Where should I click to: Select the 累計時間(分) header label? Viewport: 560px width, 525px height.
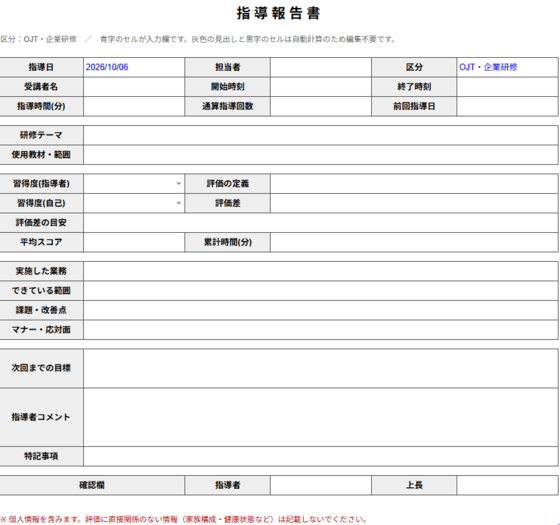coord(228,242)
